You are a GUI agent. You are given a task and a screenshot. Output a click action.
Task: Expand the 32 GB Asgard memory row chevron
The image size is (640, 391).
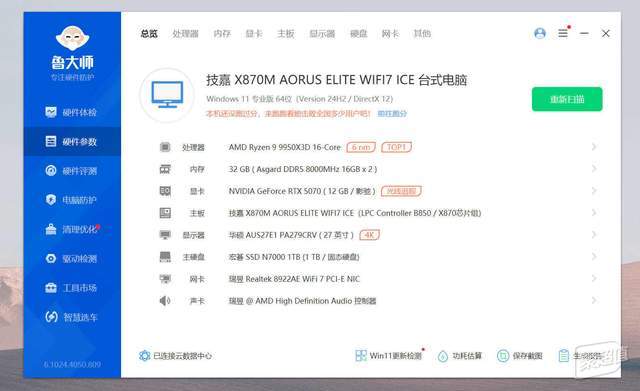pos(594,169)
